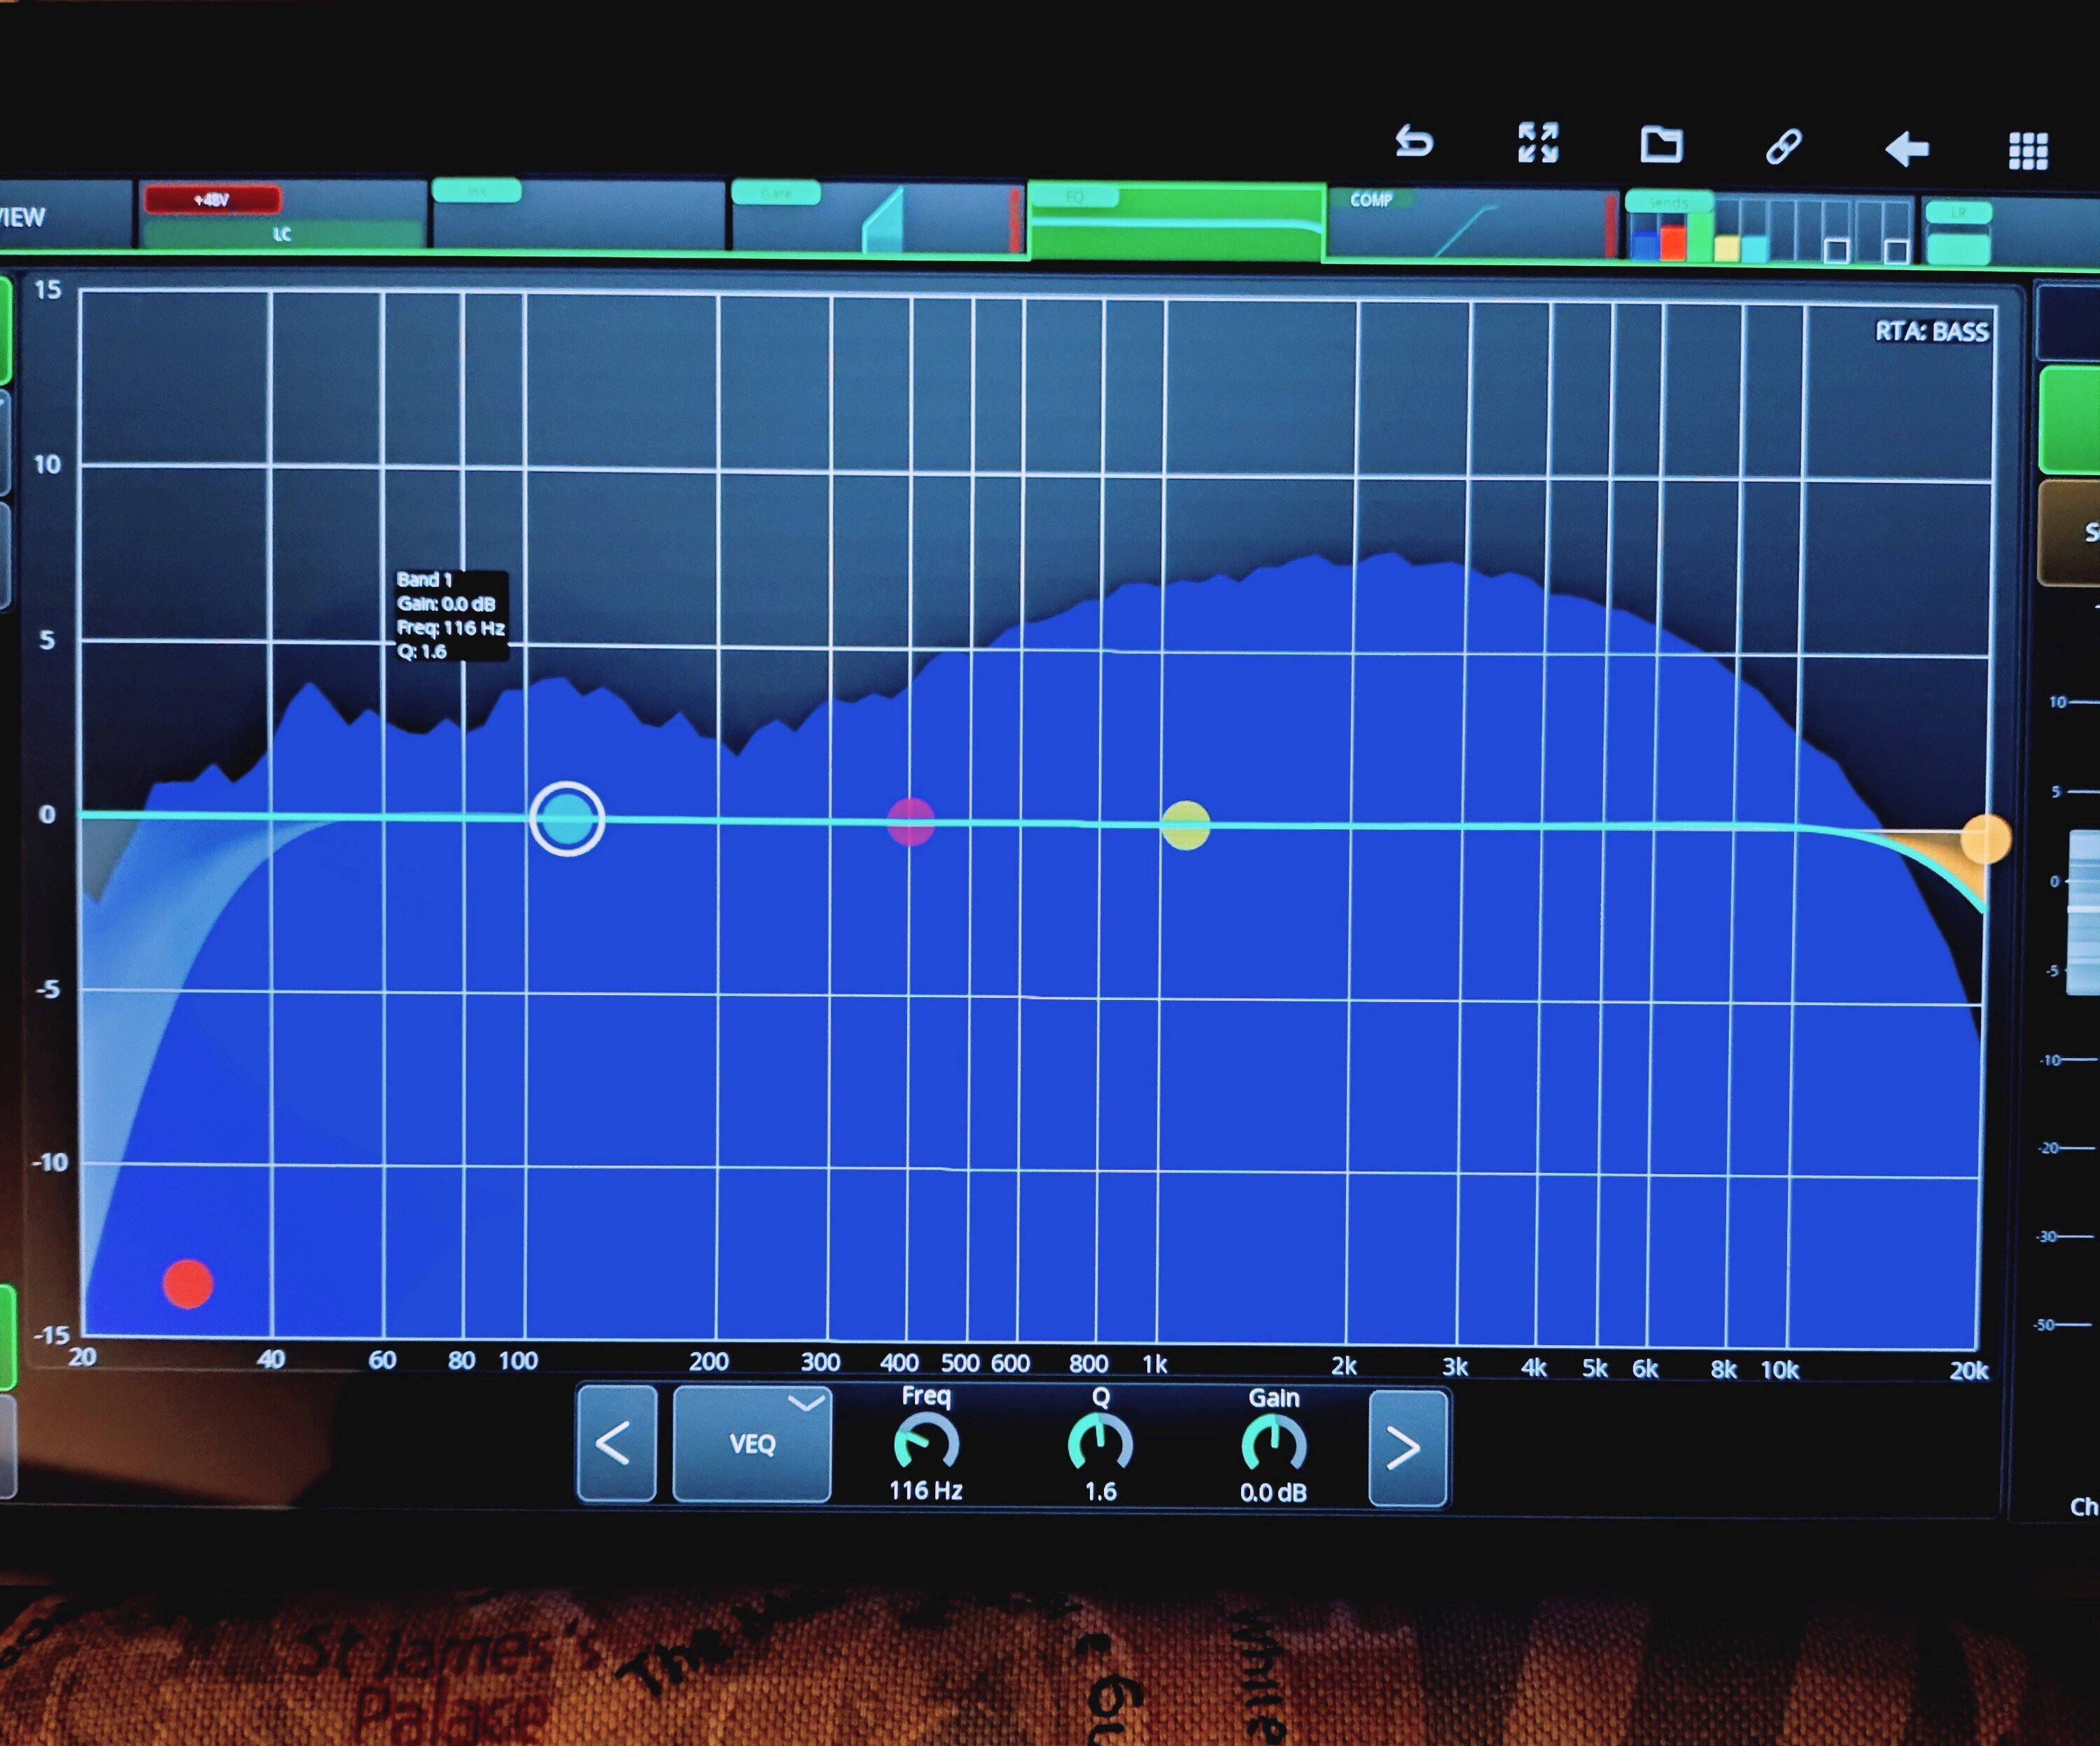Go to previous band with left chevron

tap(615, 1444)
